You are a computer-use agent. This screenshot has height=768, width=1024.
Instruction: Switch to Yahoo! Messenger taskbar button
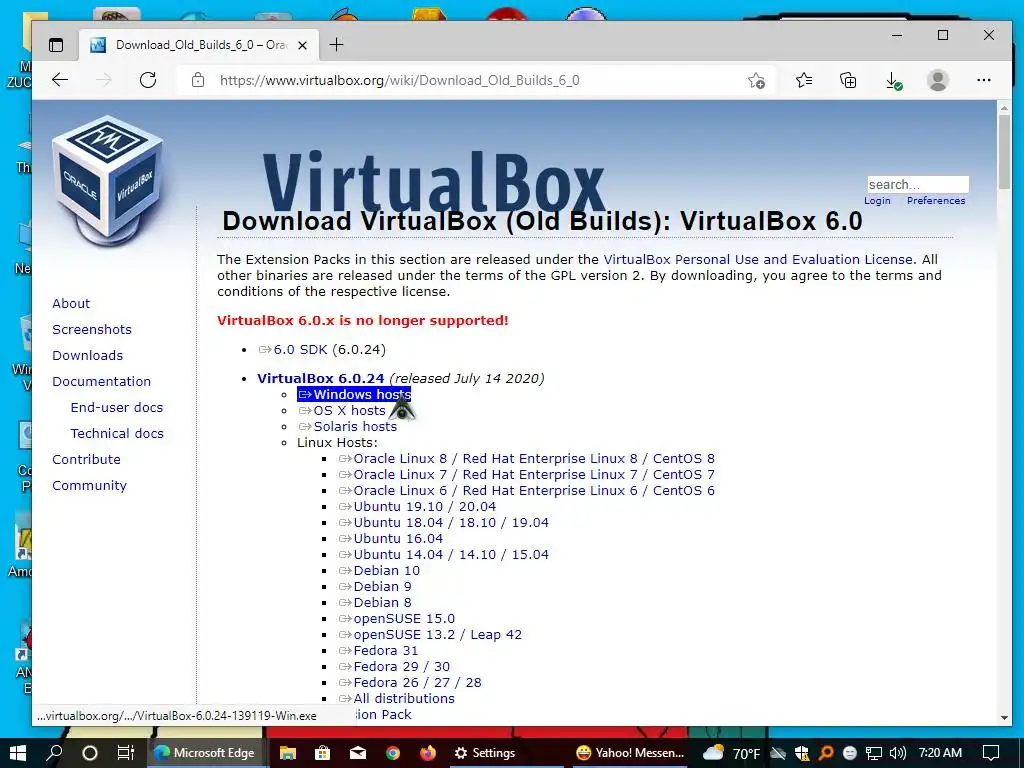point(630,753)
